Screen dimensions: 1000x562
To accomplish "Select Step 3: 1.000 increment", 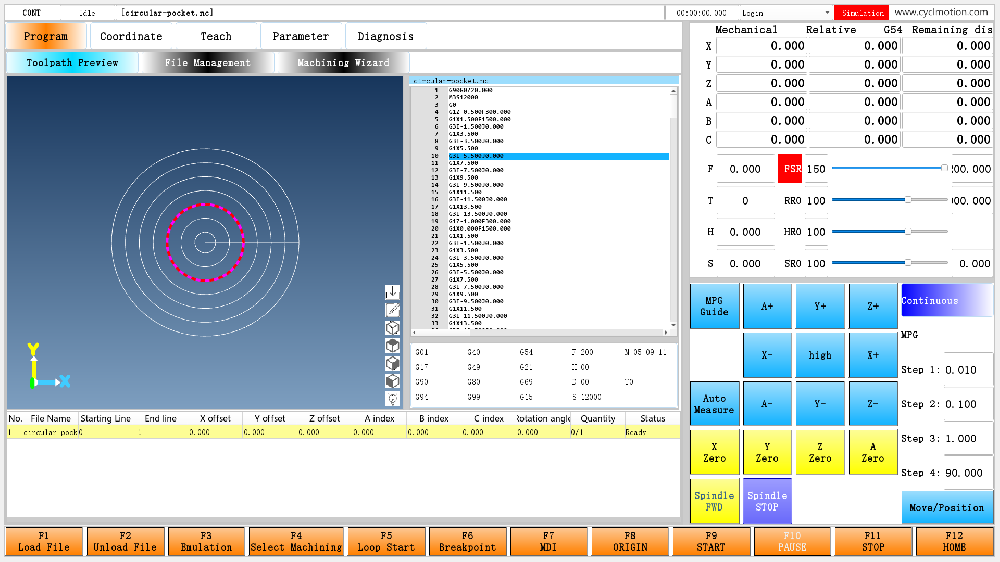I will 946,438.
